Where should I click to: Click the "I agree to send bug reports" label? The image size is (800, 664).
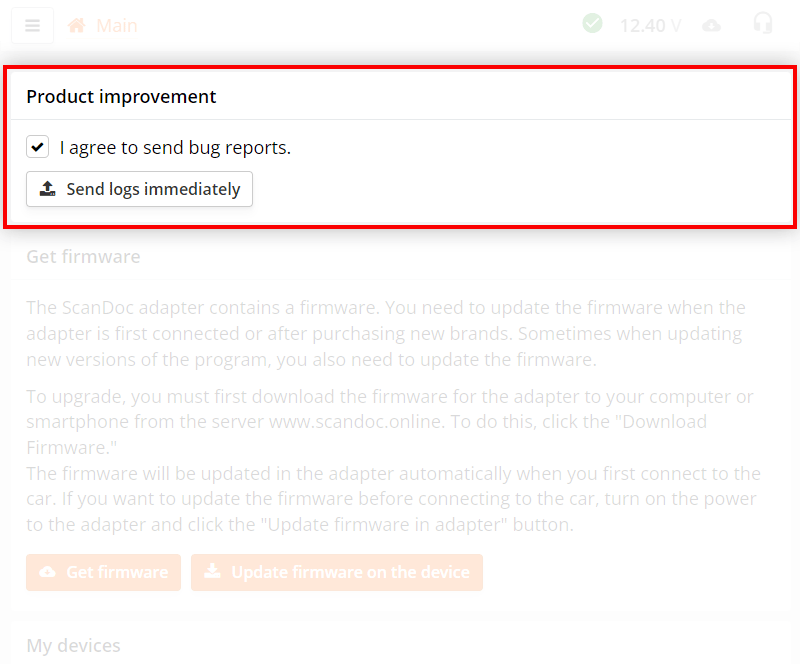click(175, 148)
